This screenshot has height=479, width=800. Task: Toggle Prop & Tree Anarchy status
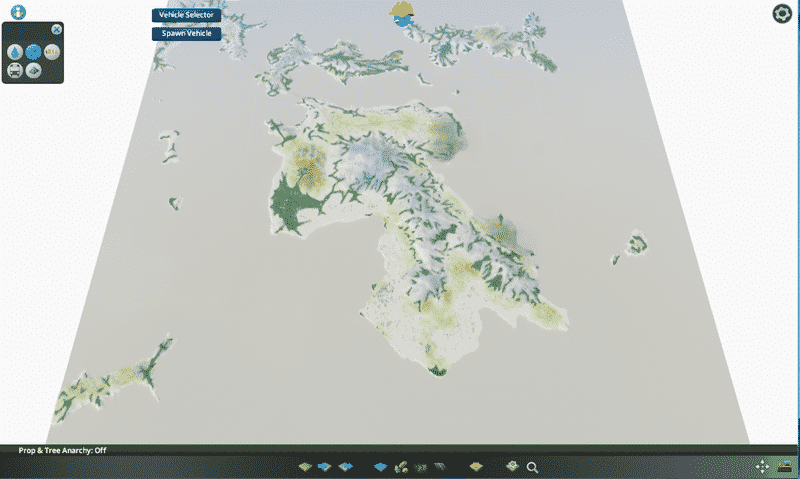click(x=62, y=451)
